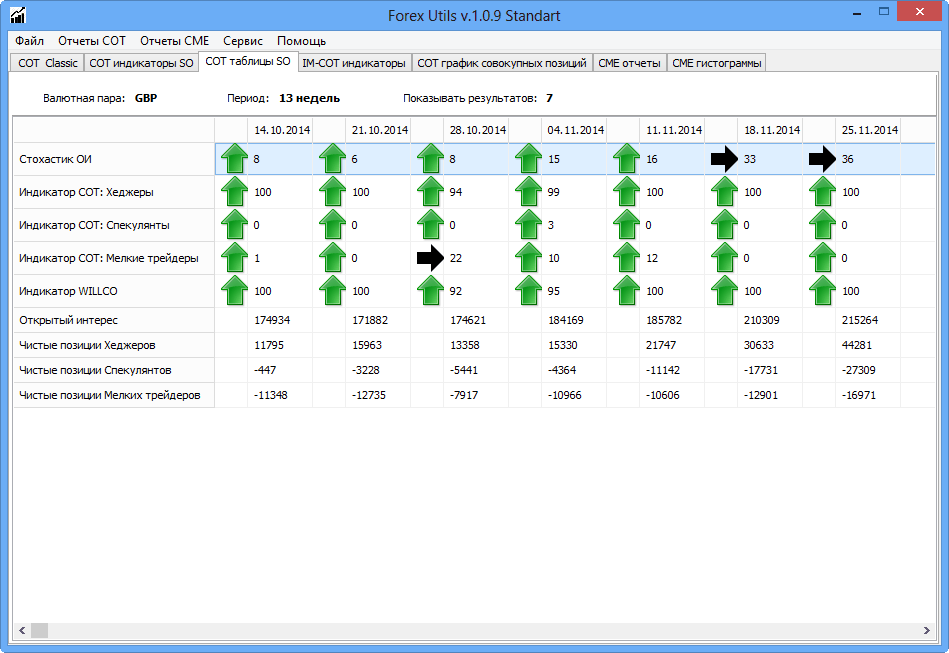
Task: Switch to the IM-COT индикаторы tab
Action: 354,63
